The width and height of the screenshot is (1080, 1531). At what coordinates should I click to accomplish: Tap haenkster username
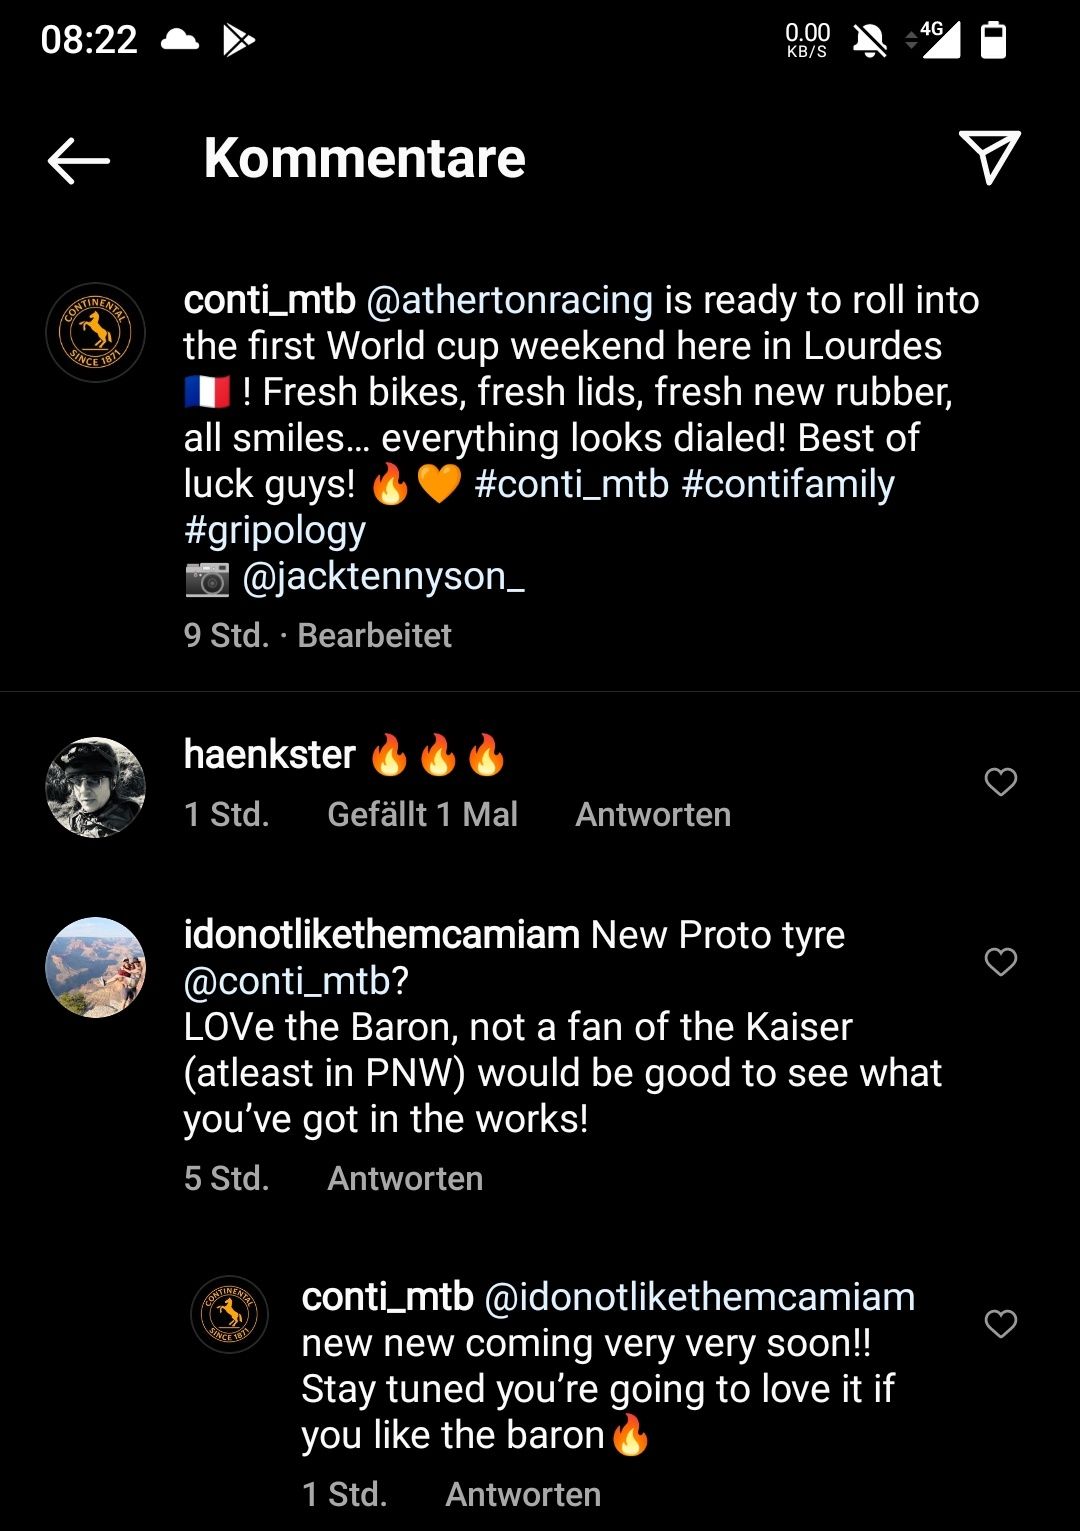tap(270, 754)
